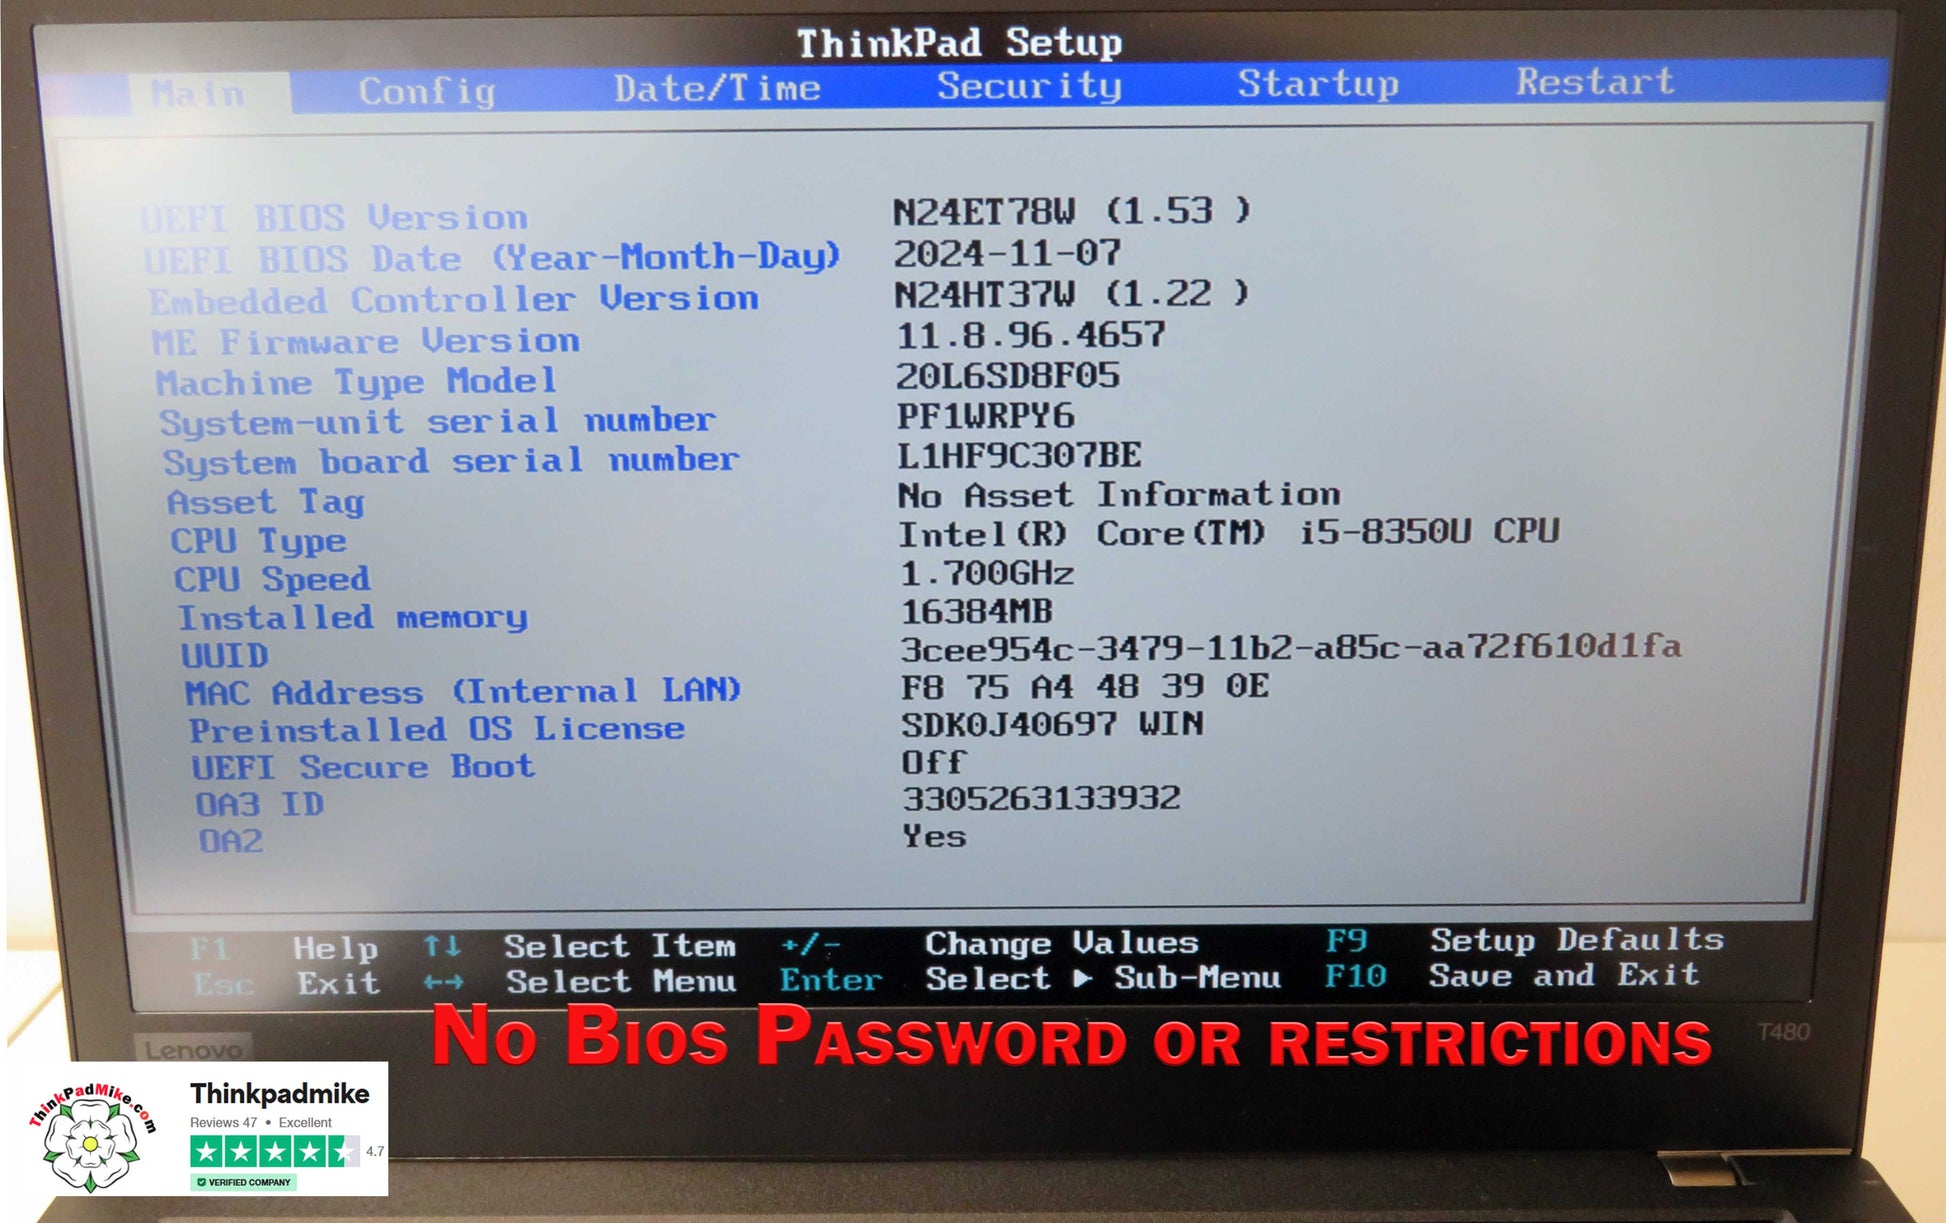1946x1223 pixels.
Task: Click the UEFI BIOS Version label
Action: coord(334,218)
